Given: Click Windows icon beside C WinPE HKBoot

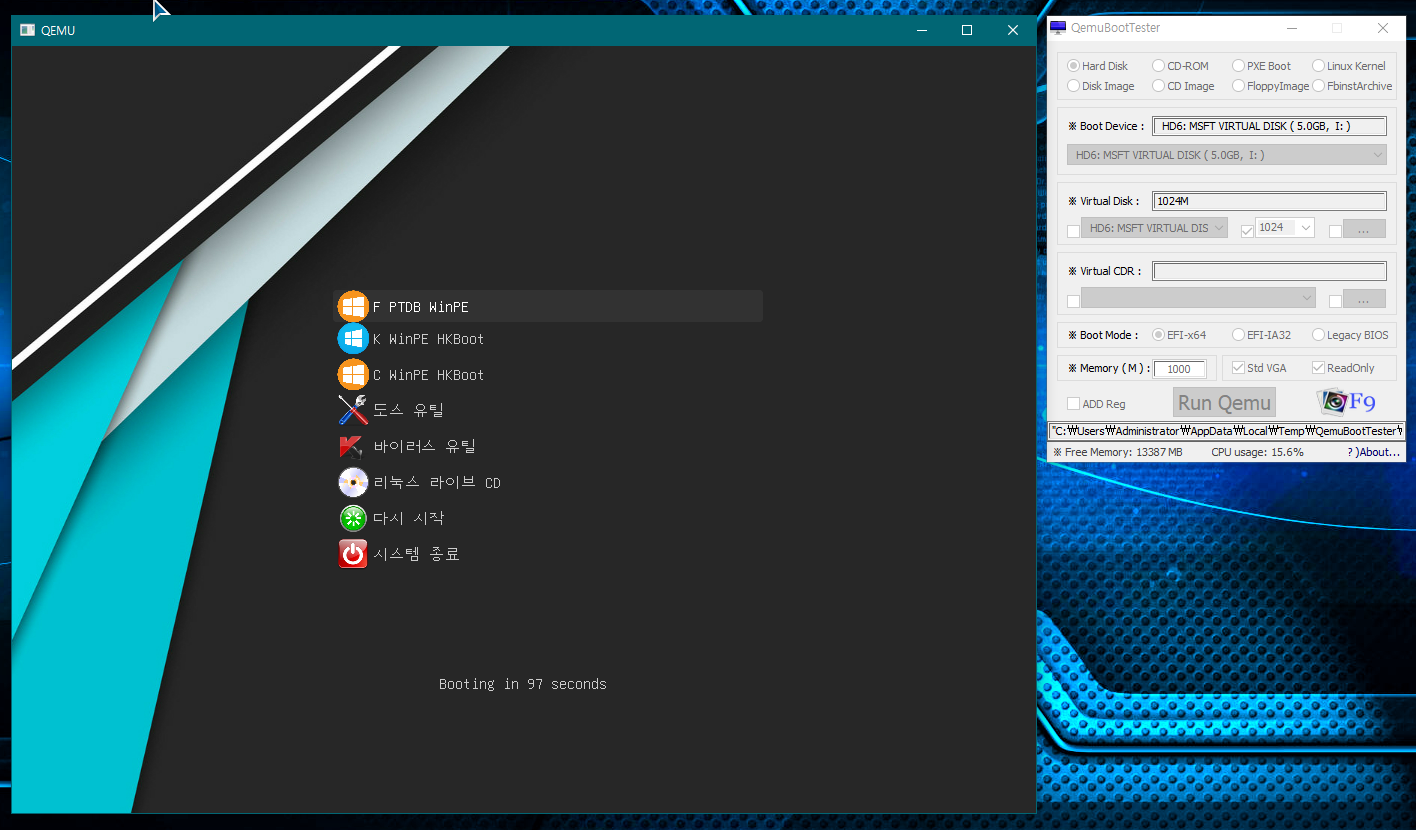Looking at the screenshot, I should pyautogui.click(x=353, y=375).
